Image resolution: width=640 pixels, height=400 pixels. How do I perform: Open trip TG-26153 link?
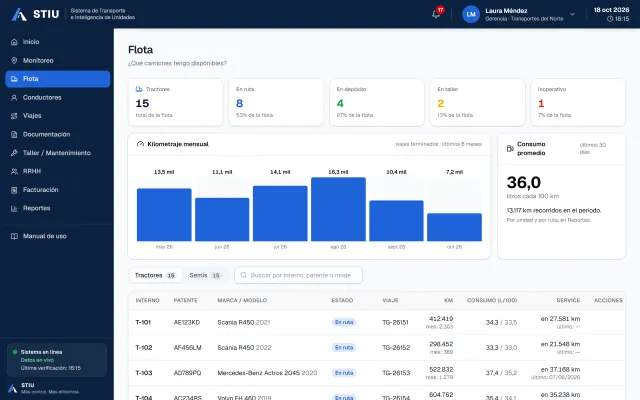pos(396,373)
